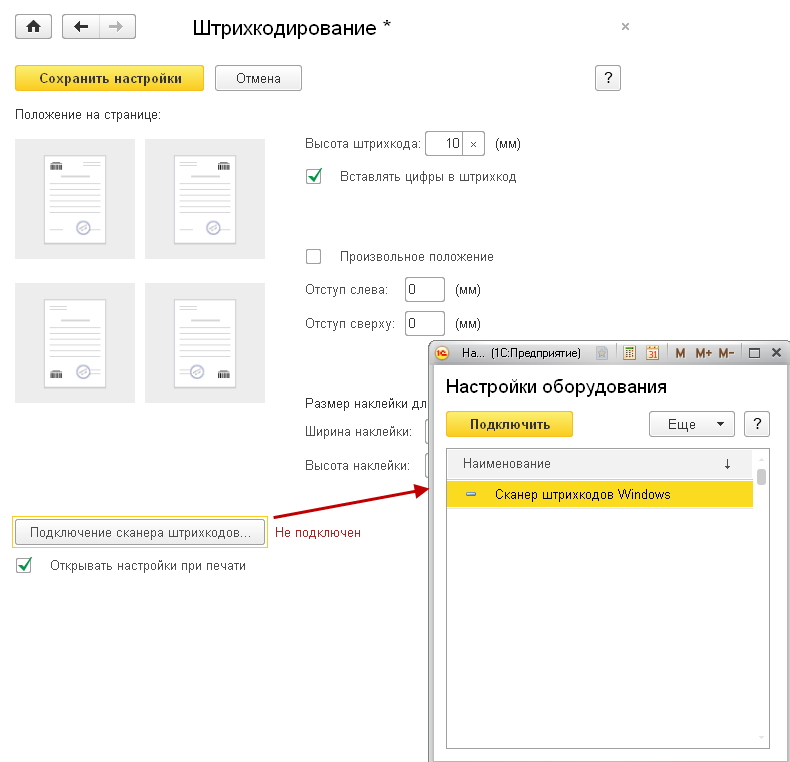Screen dimensions: 790x762
Task: Click "Сохранить настройки" button
Action: (110, 78)
